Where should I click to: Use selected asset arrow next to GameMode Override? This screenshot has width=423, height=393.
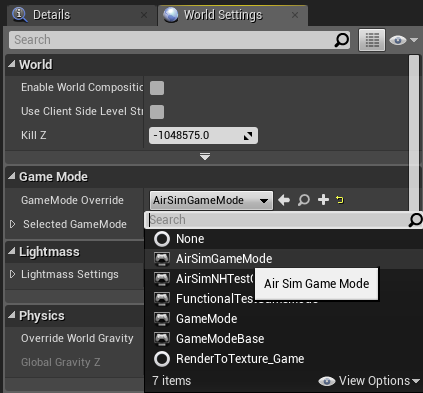[284, 200]
